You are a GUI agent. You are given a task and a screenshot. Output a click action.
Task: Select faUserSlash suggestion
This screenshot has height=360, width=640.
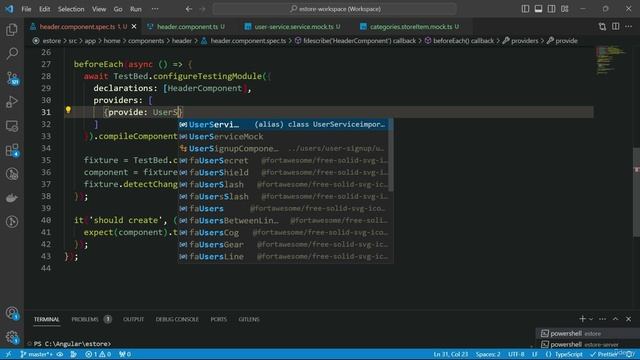click(x=284, y=184)
